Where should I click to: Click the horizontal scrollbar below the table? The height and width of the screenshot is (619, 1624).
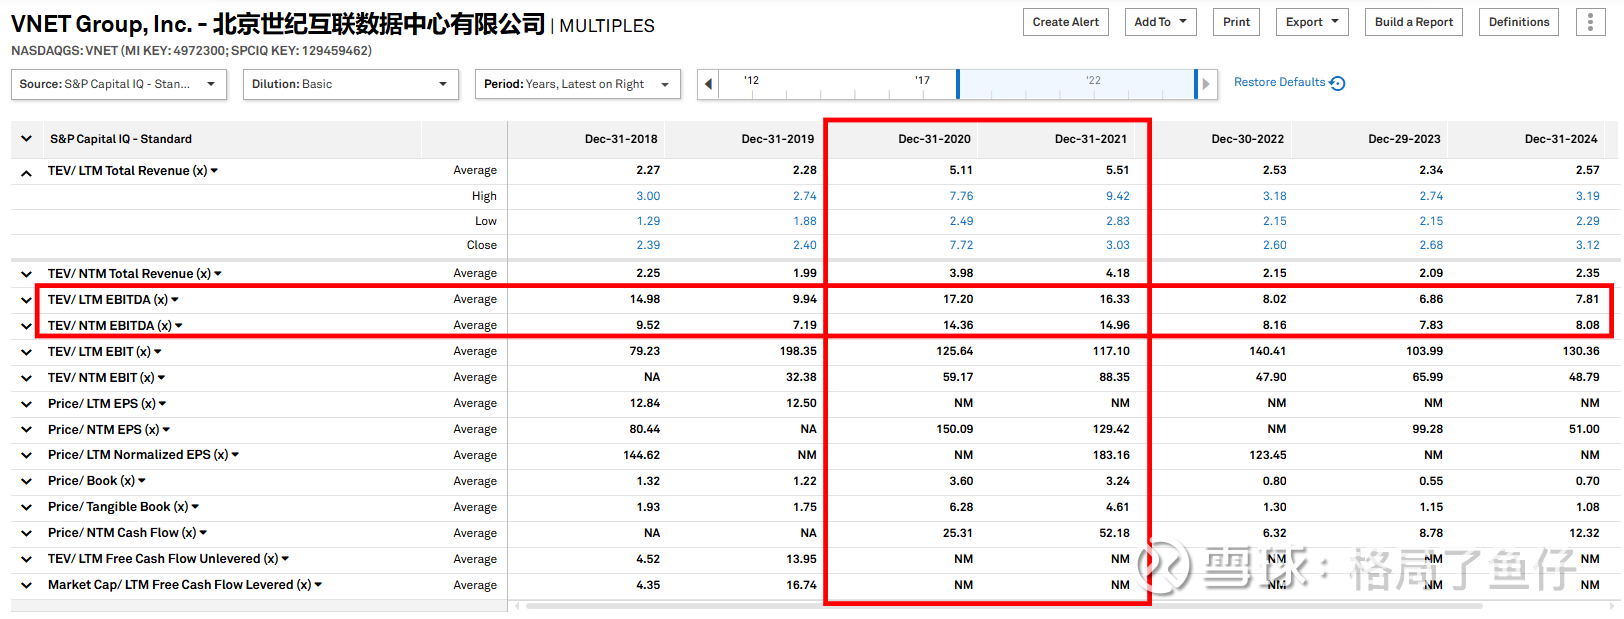click(1004, 606)
